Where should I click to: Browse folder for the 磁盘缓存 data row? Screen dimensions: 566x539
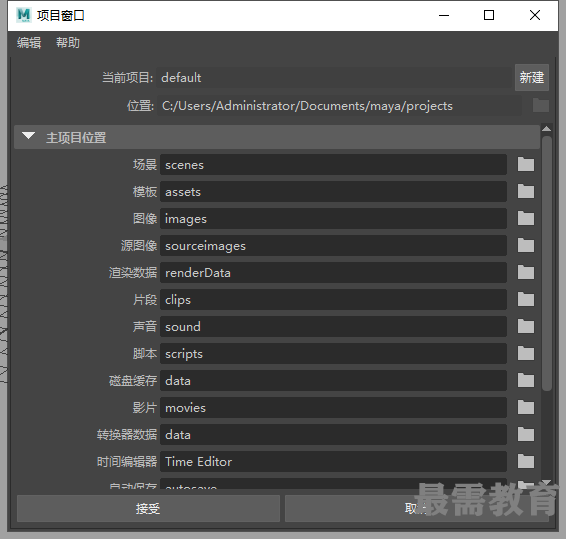[x=526, y=381]
